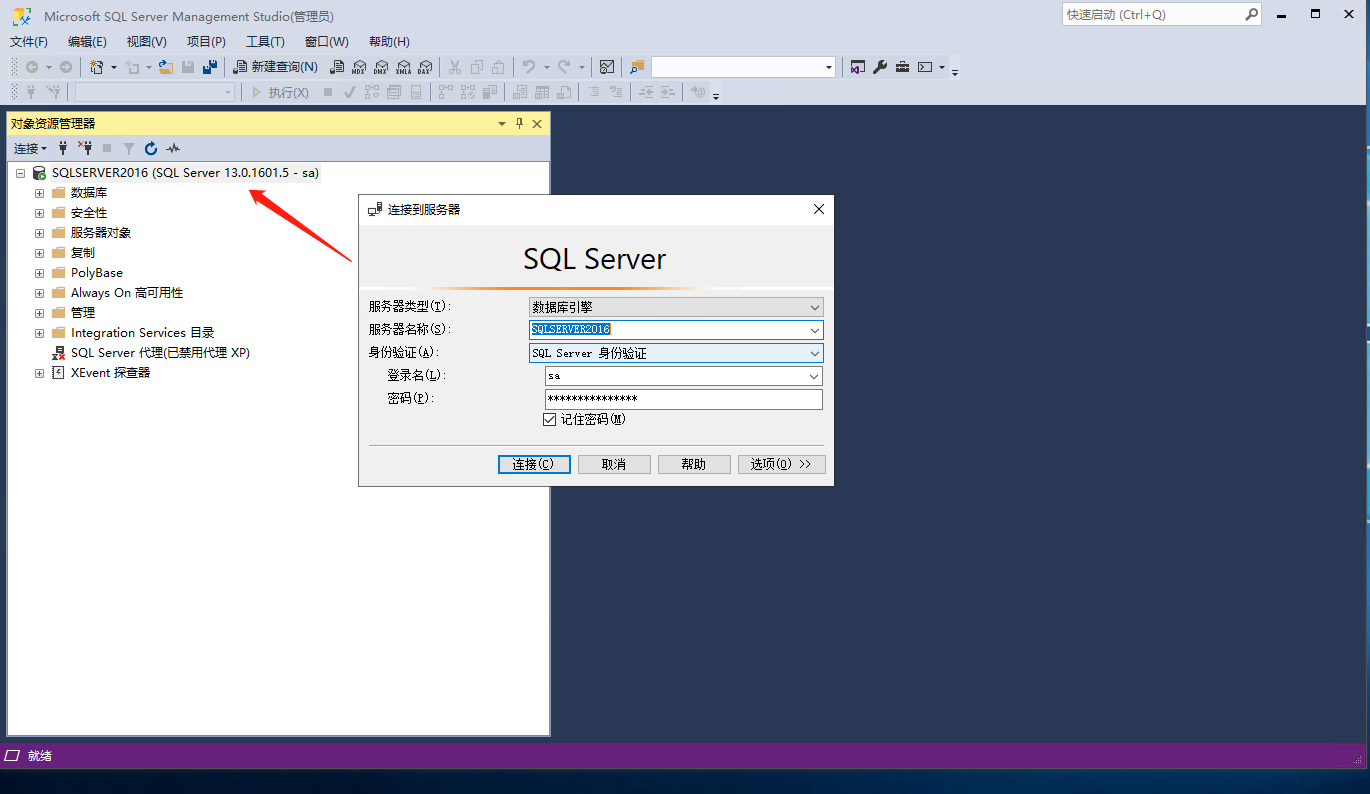Select the Activity Monitor icon
Image resolution: width=1370 pixels, height=794 pixels.
coord(172,148)
